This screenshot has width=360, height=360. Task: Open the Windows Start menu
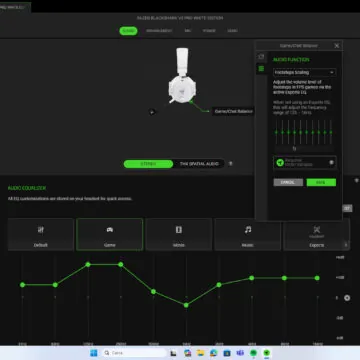[x=94, y=353]
